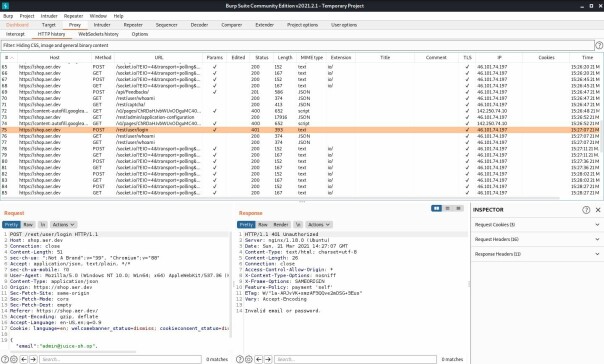The height and width of the screenshot is (364, 604).
Task: Sort by the Method column header
Action: (103, 57)
